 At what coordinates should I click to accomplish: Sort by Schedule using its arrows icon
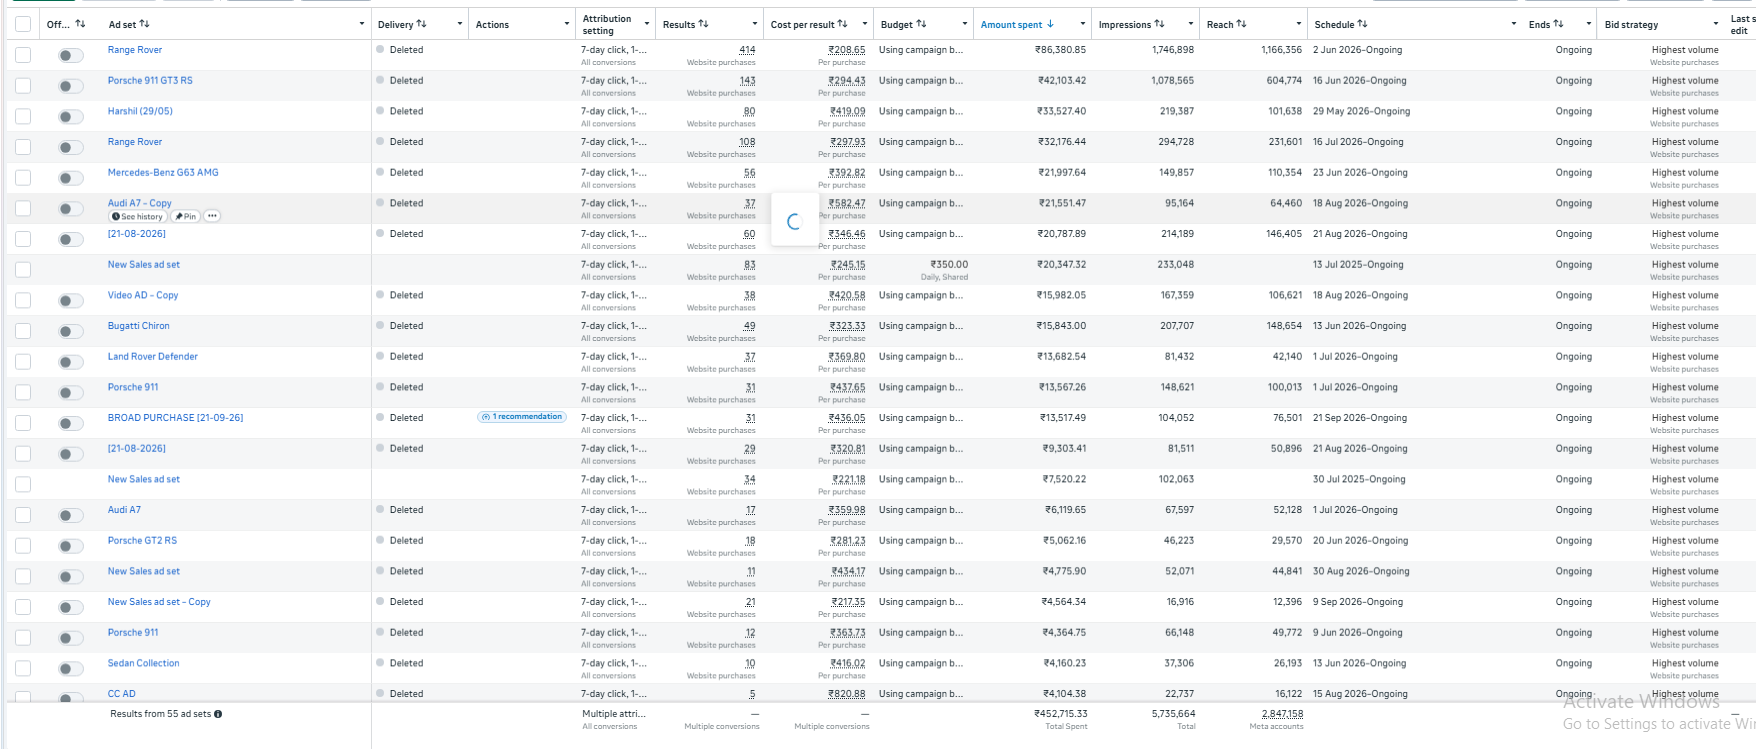click(x=1362, y=24)
